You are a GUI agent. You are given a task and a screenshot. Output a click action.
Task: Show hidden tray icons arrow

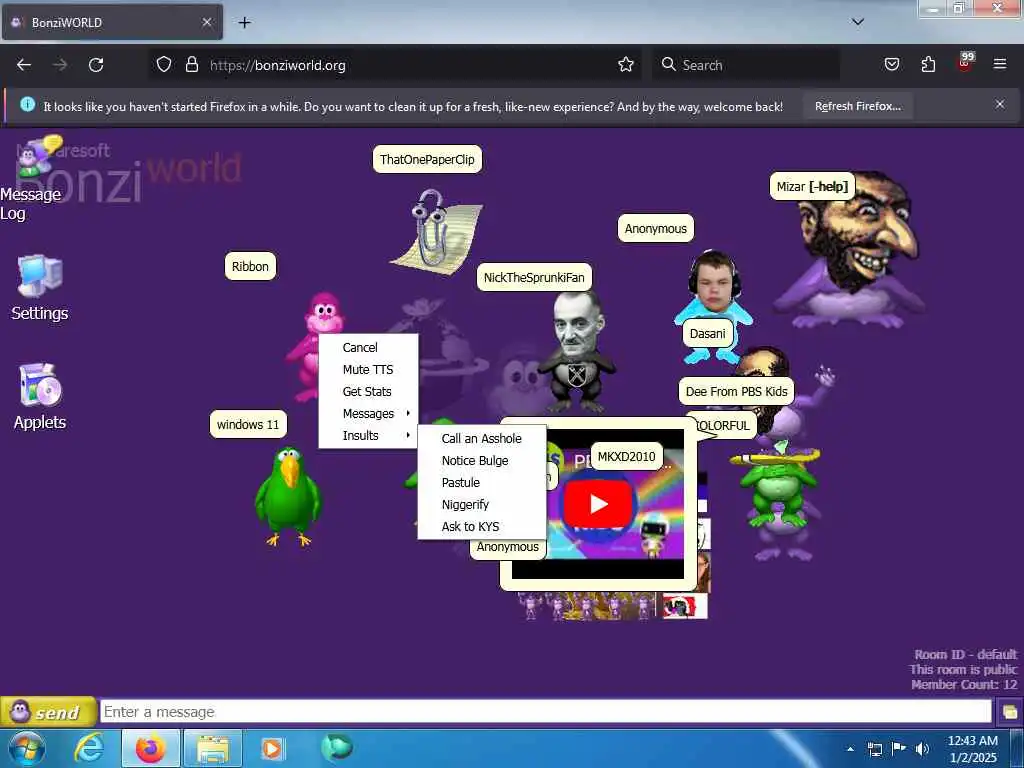pyautogui.click(x=850, y=749)
